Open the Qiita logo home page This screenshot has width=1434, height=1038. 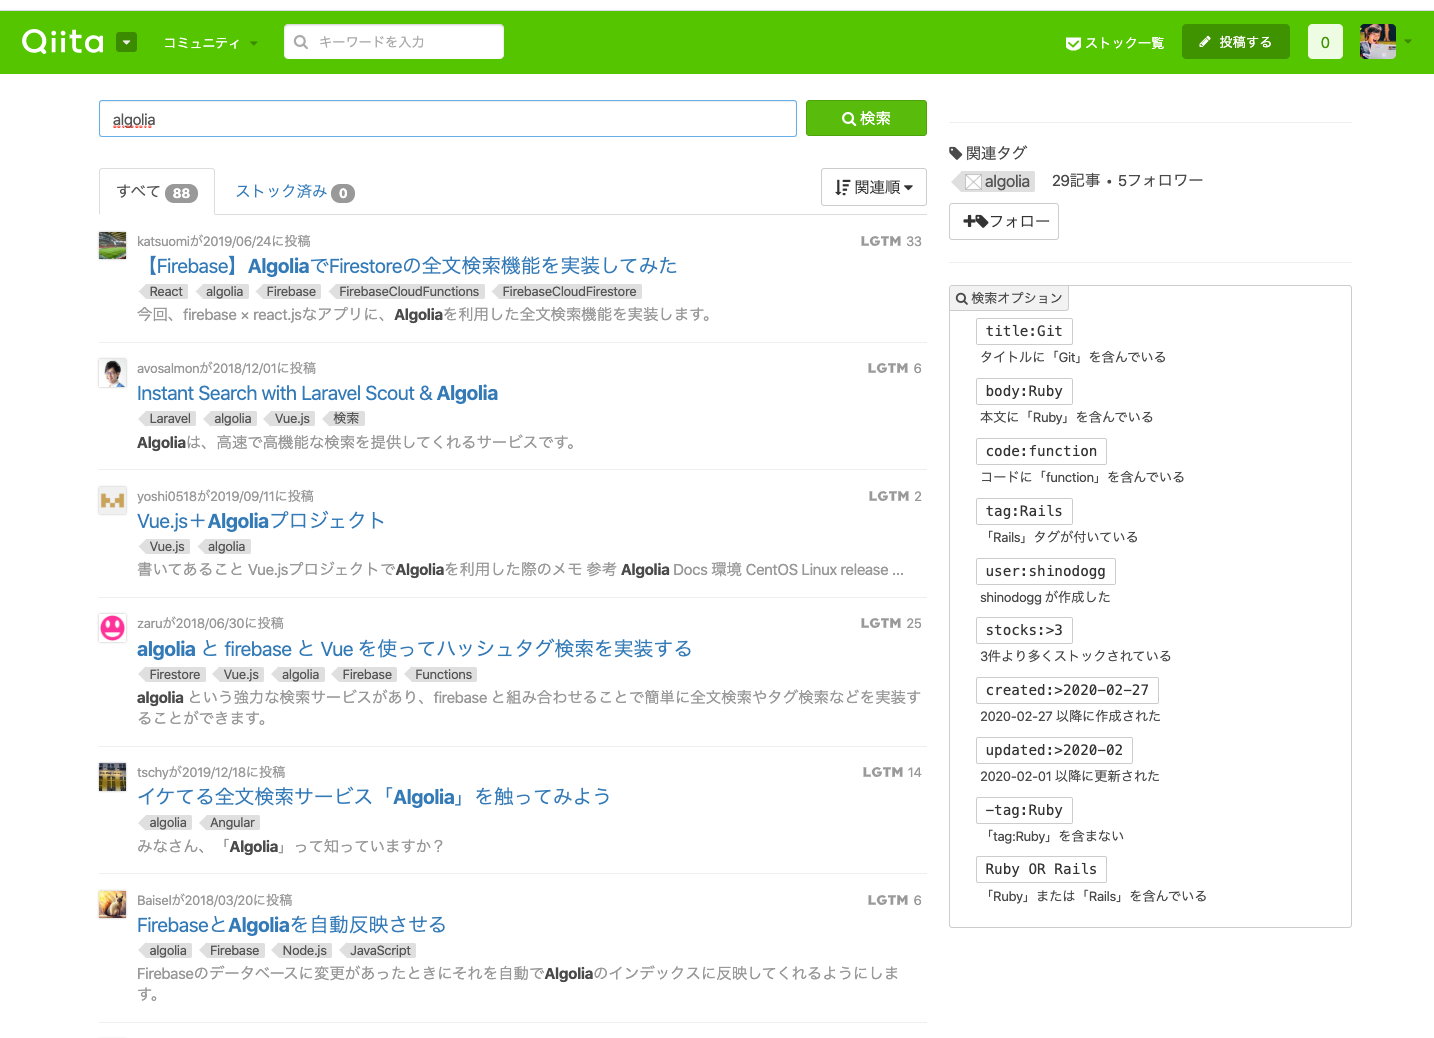pos(63,41)
